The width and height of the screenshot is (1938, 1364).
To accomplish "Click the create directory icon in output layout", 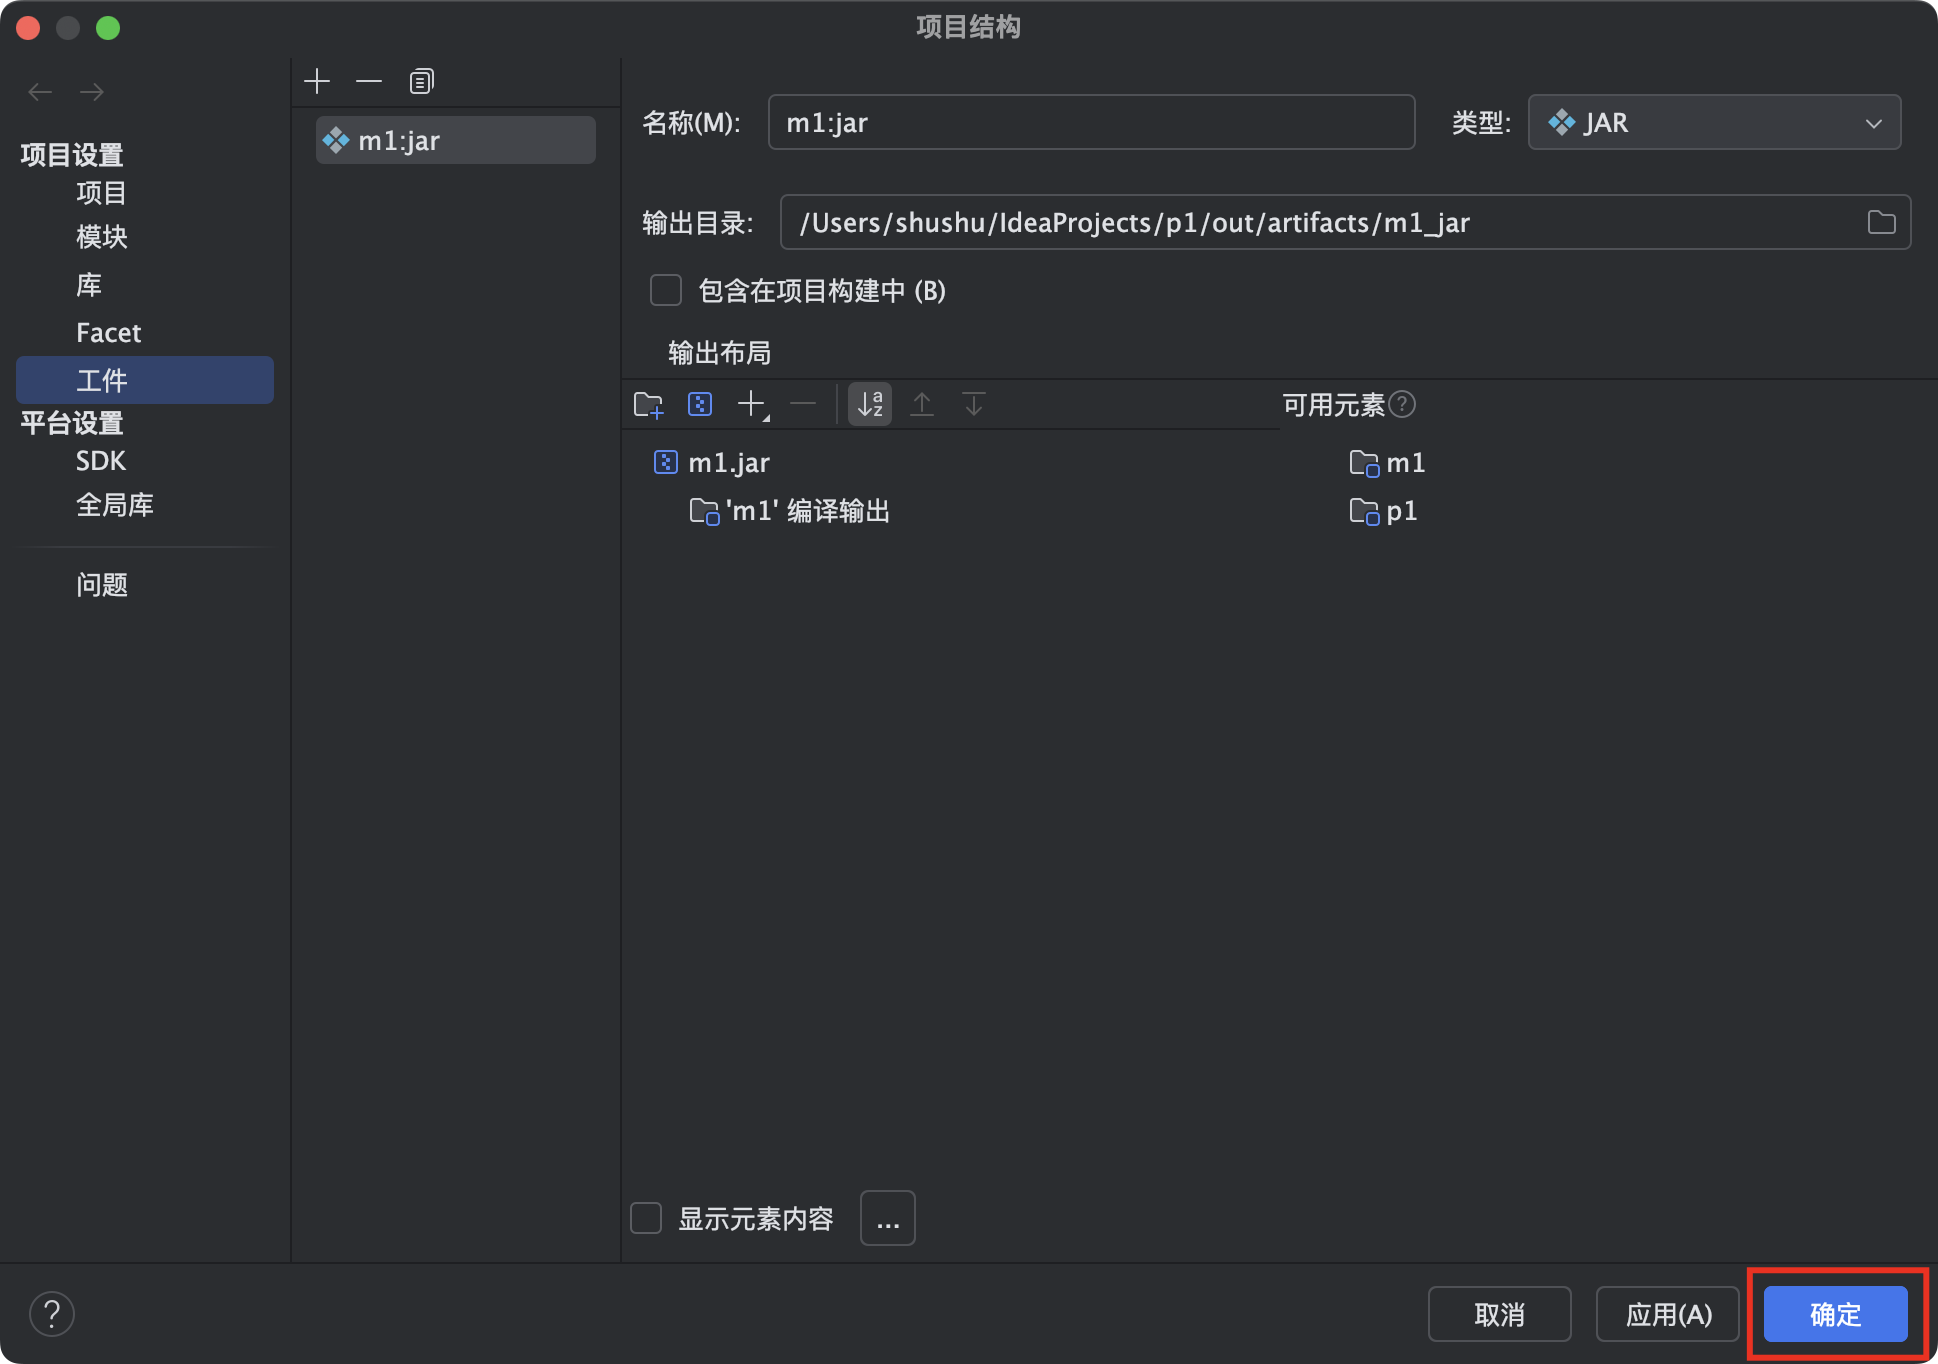I will pyautogui.click(x=648, y=404).
